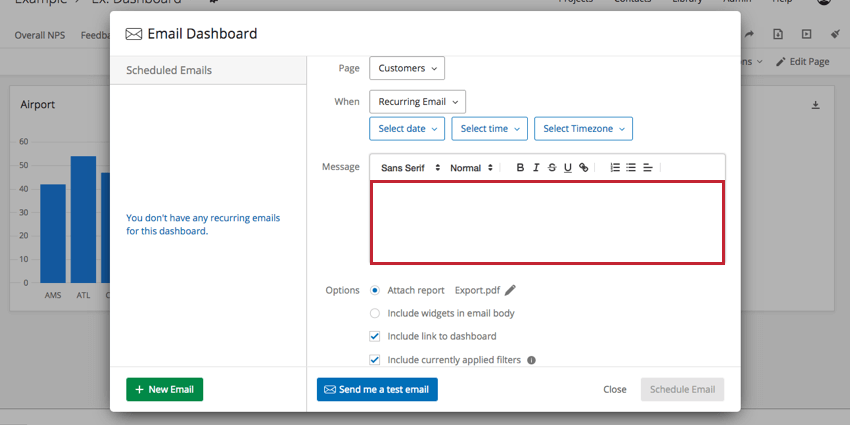
Task: Uncheck Include link to dashboard
Action: point(375,336)
